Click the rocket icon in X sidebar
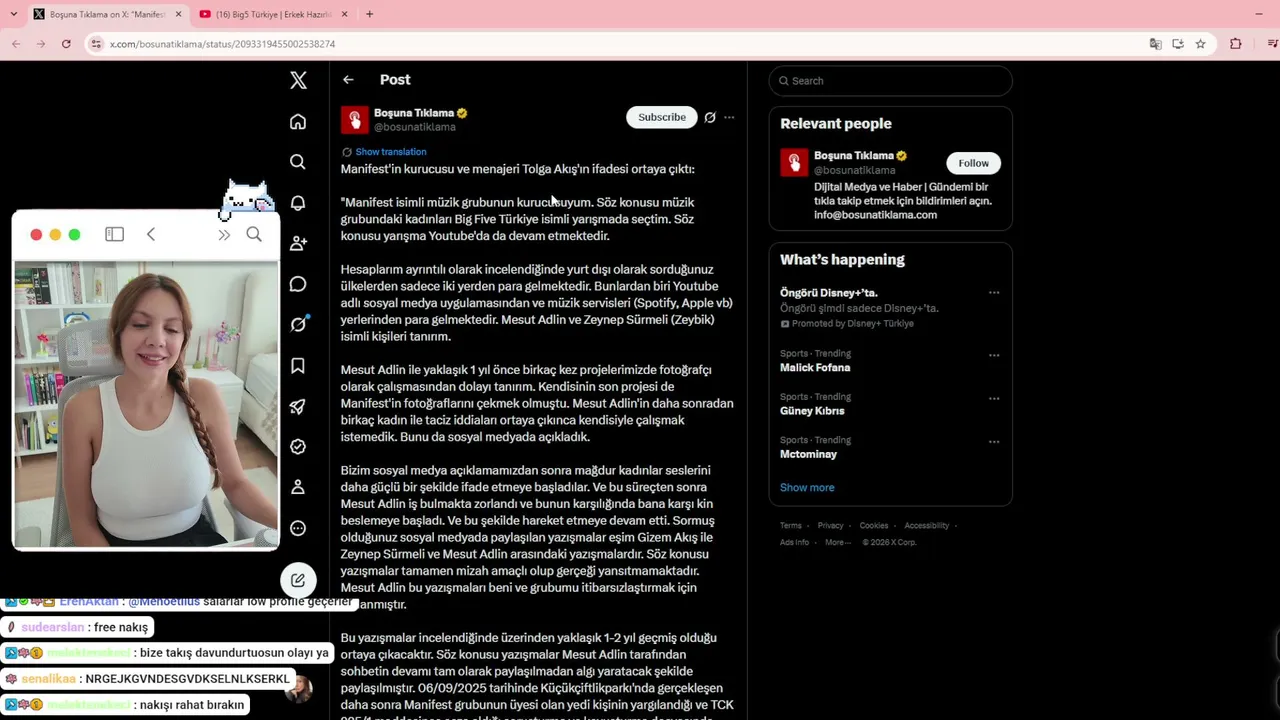 pos(298,406)
